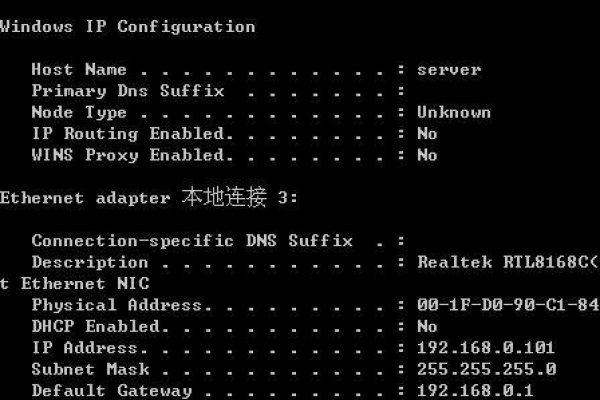Click the Node Type value 'Unknown'
This screenshot has width=600, height=400.
point(453,113)
